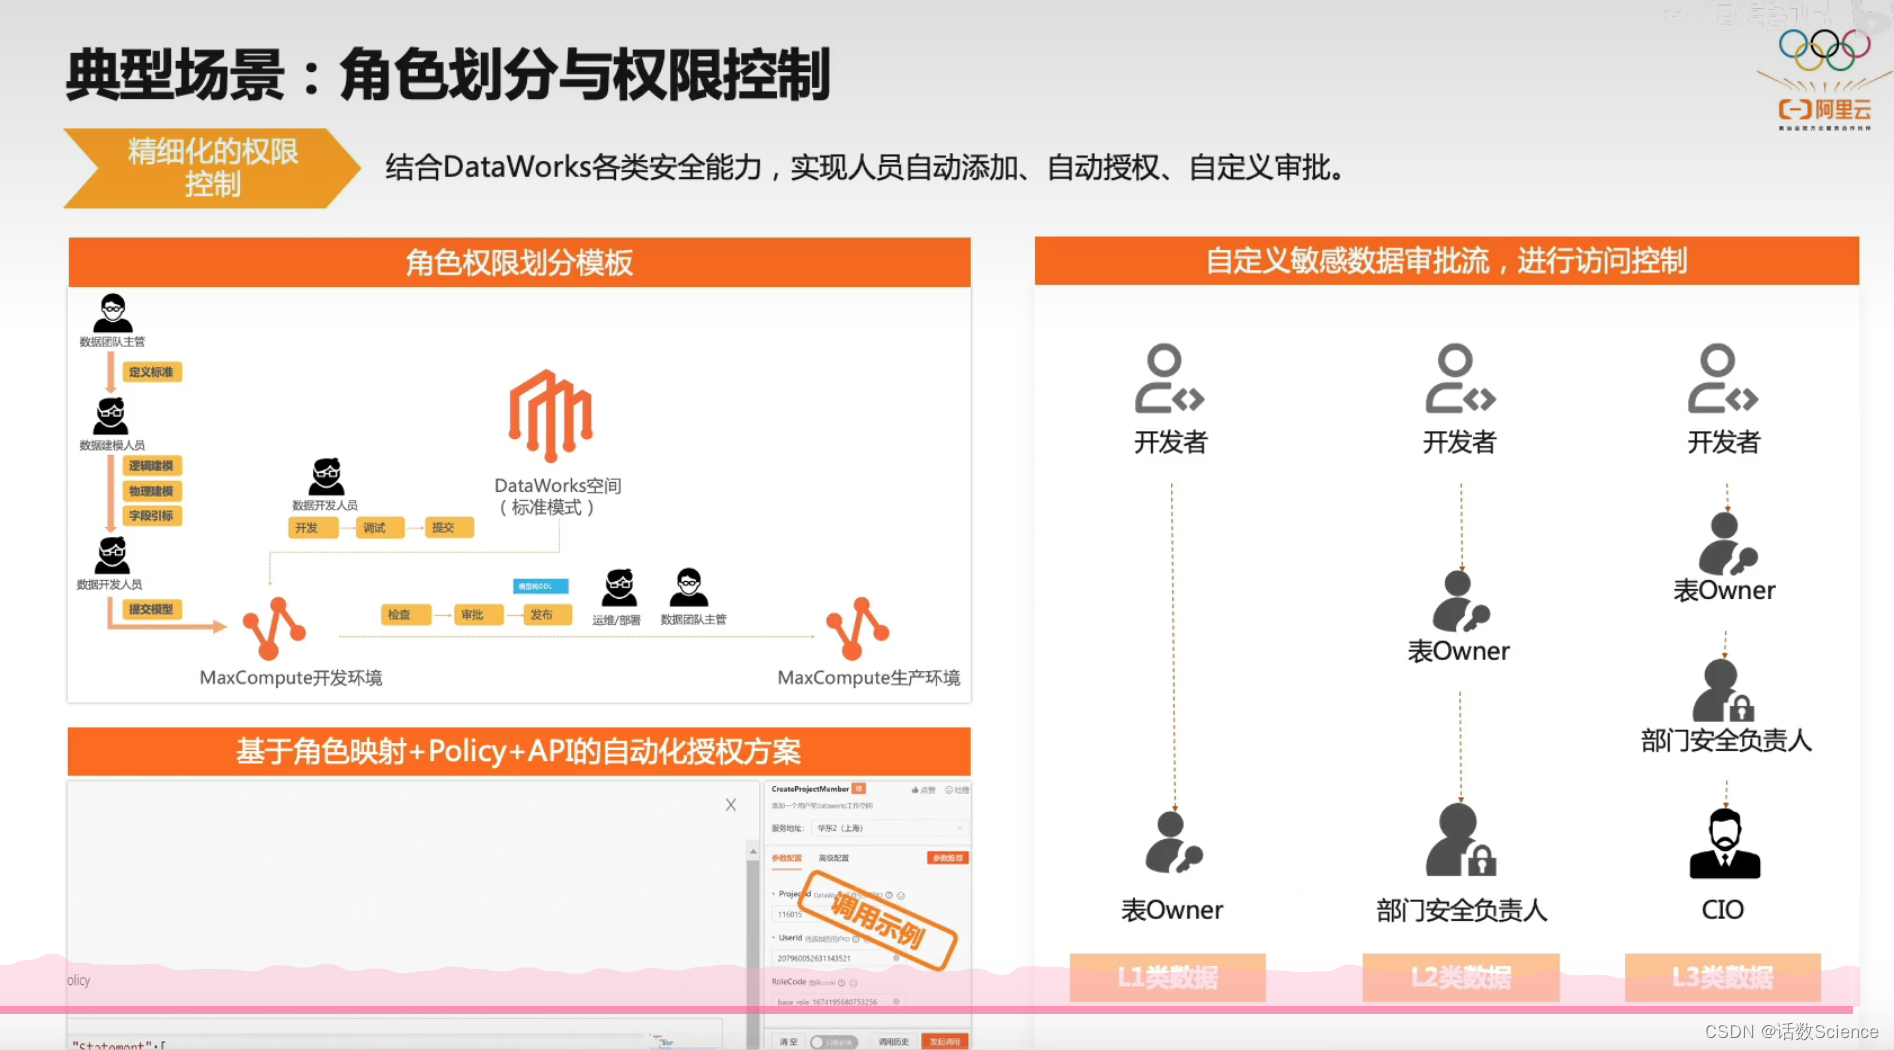Click the 清空 button
1894x1050 pixels.
pyautogui.click(x=789, y=1042)
